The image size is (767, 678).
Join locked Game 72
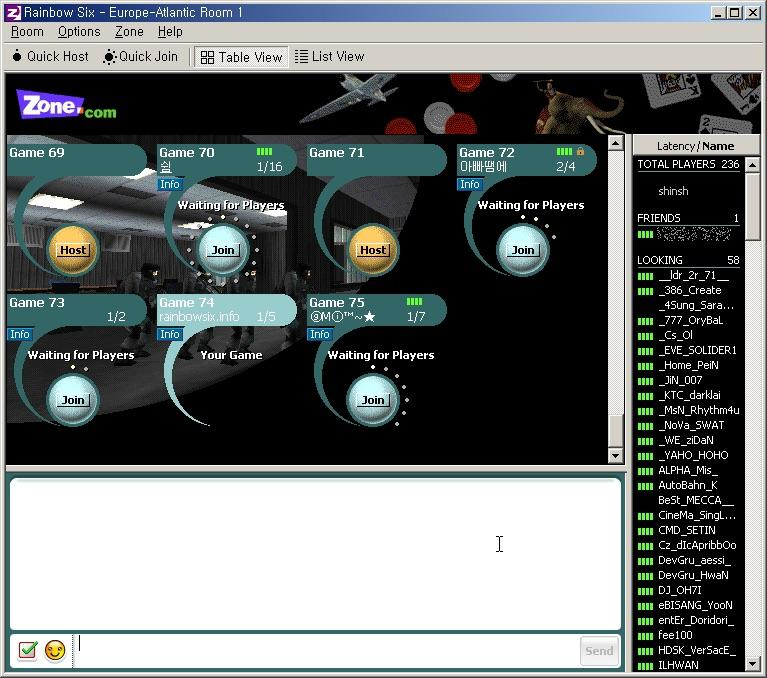click(522, 250)
